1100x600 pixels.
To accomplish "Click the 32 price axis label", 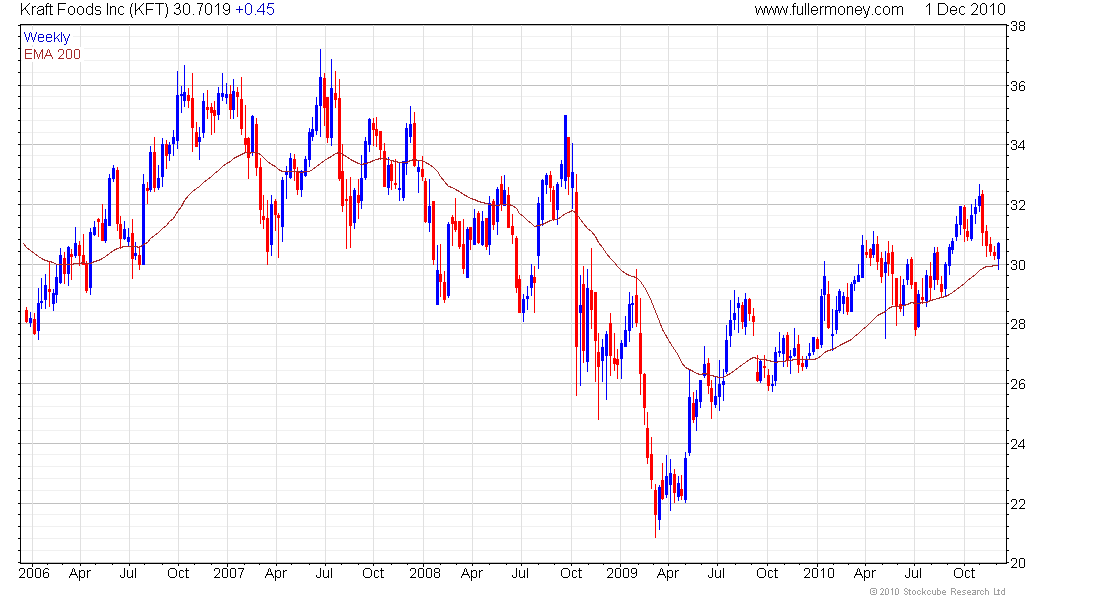I will [x=1018, y=206].
